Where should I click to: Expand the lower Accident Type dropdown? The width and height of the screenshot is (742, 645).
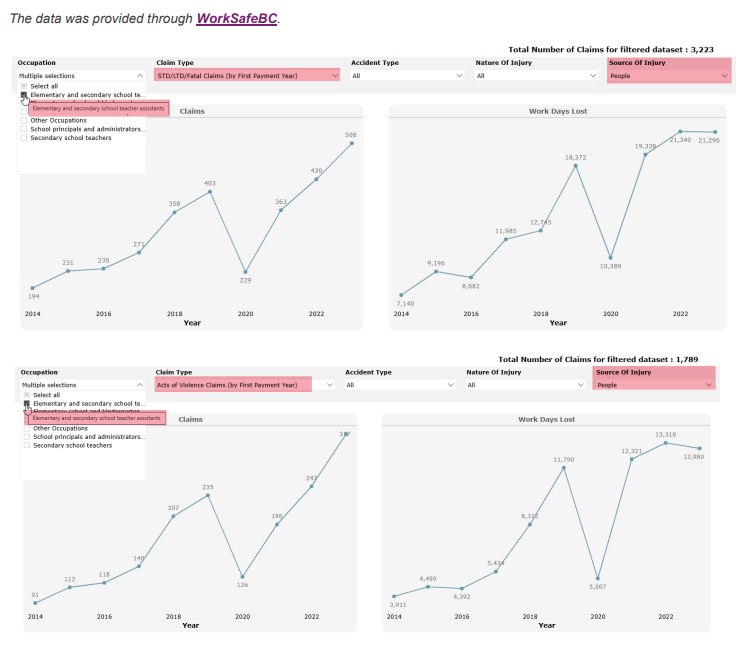[x=455, y=384]
